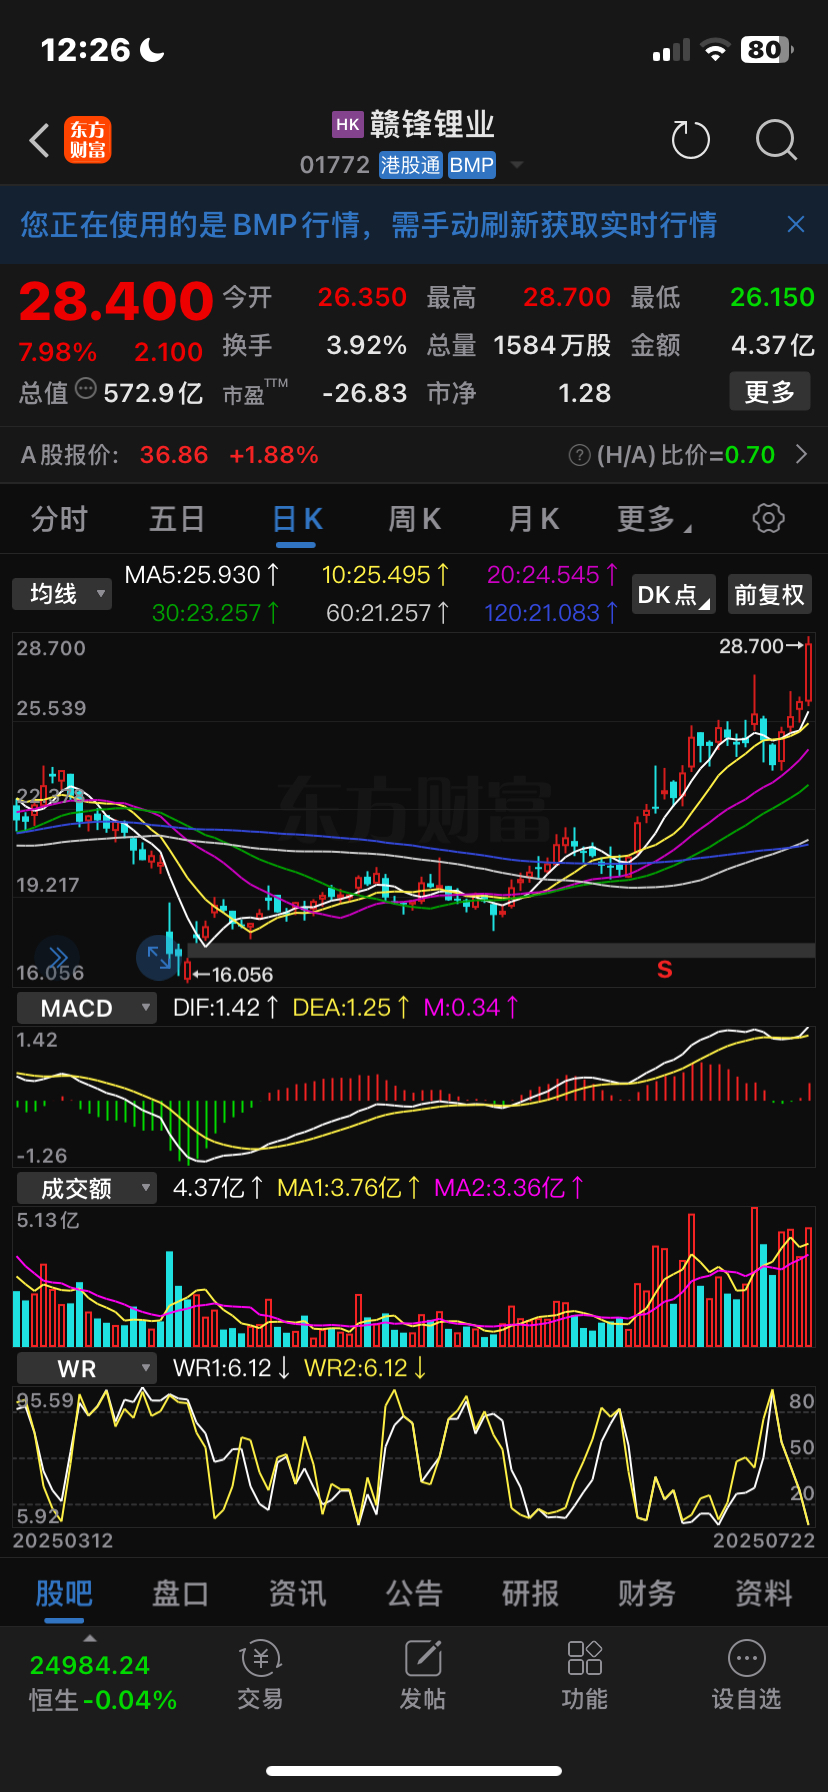Open the 资料 tab
Screen dimensions: 828x1792
coord(764,1593)
